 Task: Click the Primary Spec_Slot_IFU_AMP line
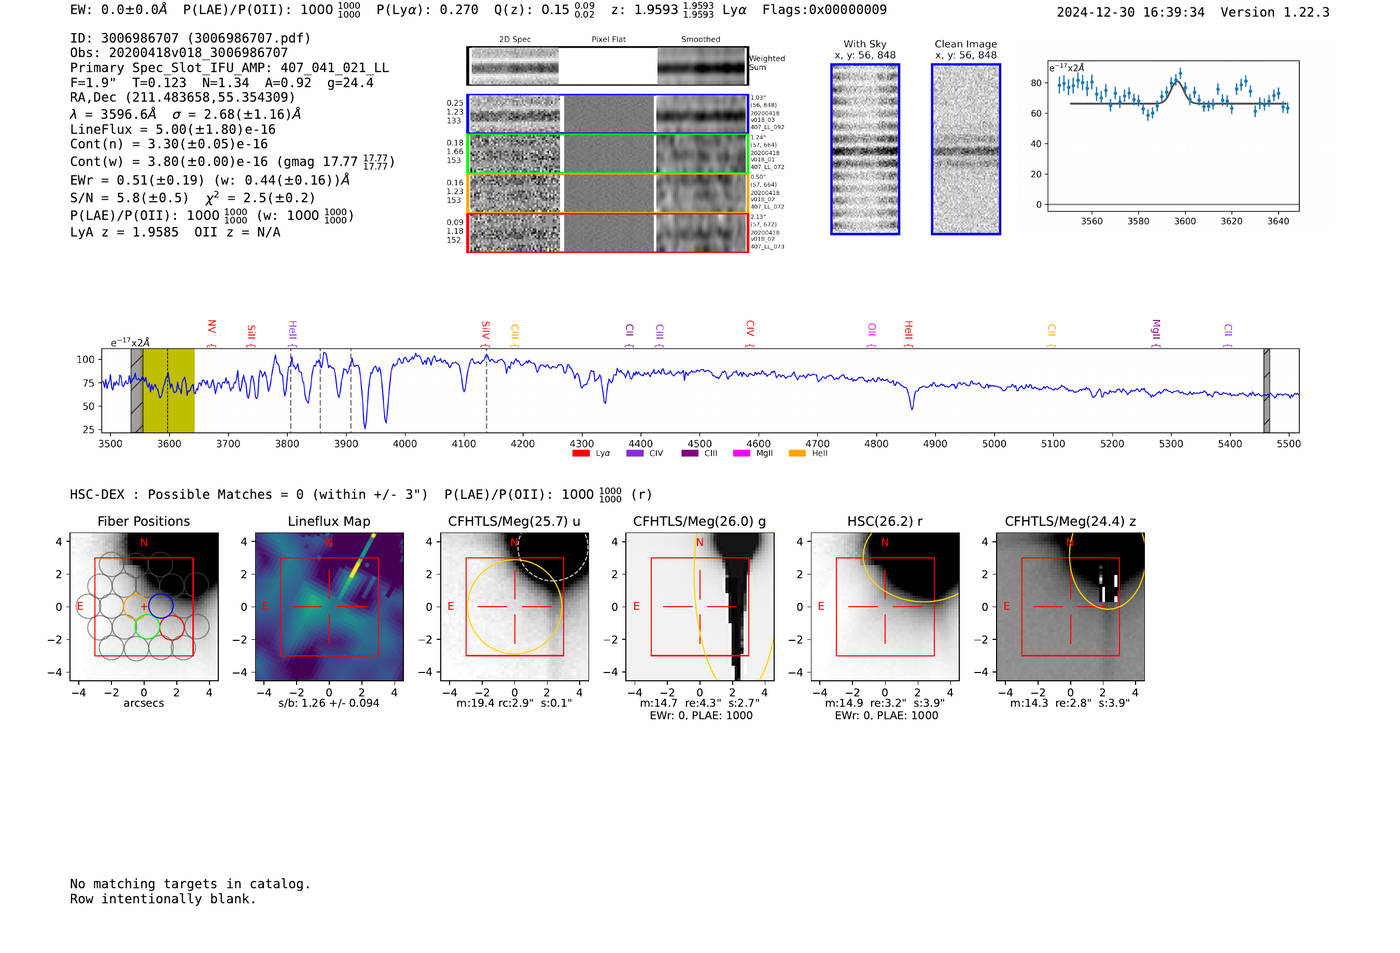tap(230, 68)
